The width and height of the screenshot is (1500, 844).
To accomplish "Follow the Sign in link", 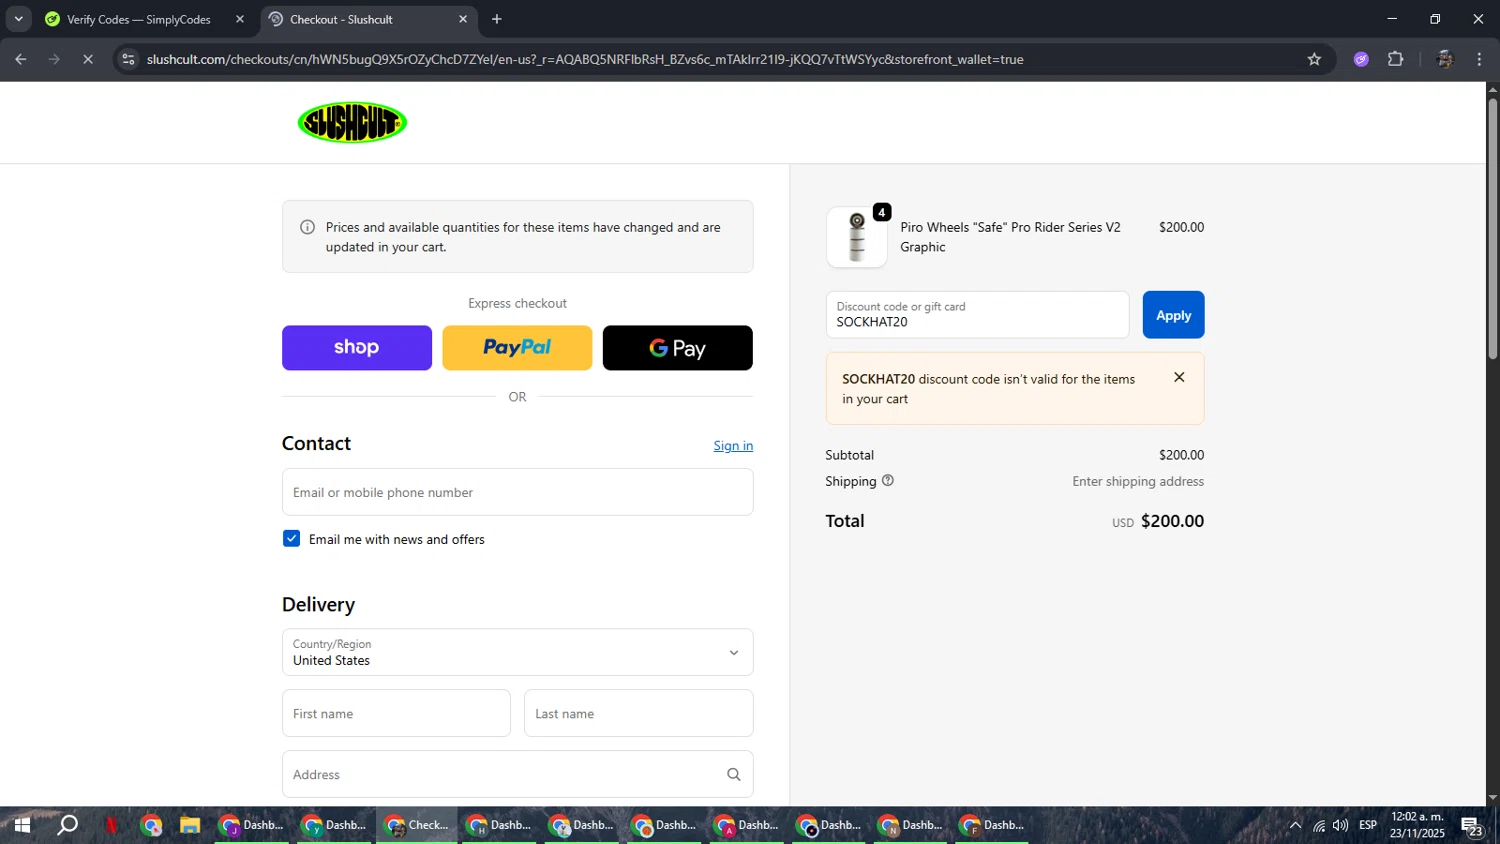I will (733, 446).
